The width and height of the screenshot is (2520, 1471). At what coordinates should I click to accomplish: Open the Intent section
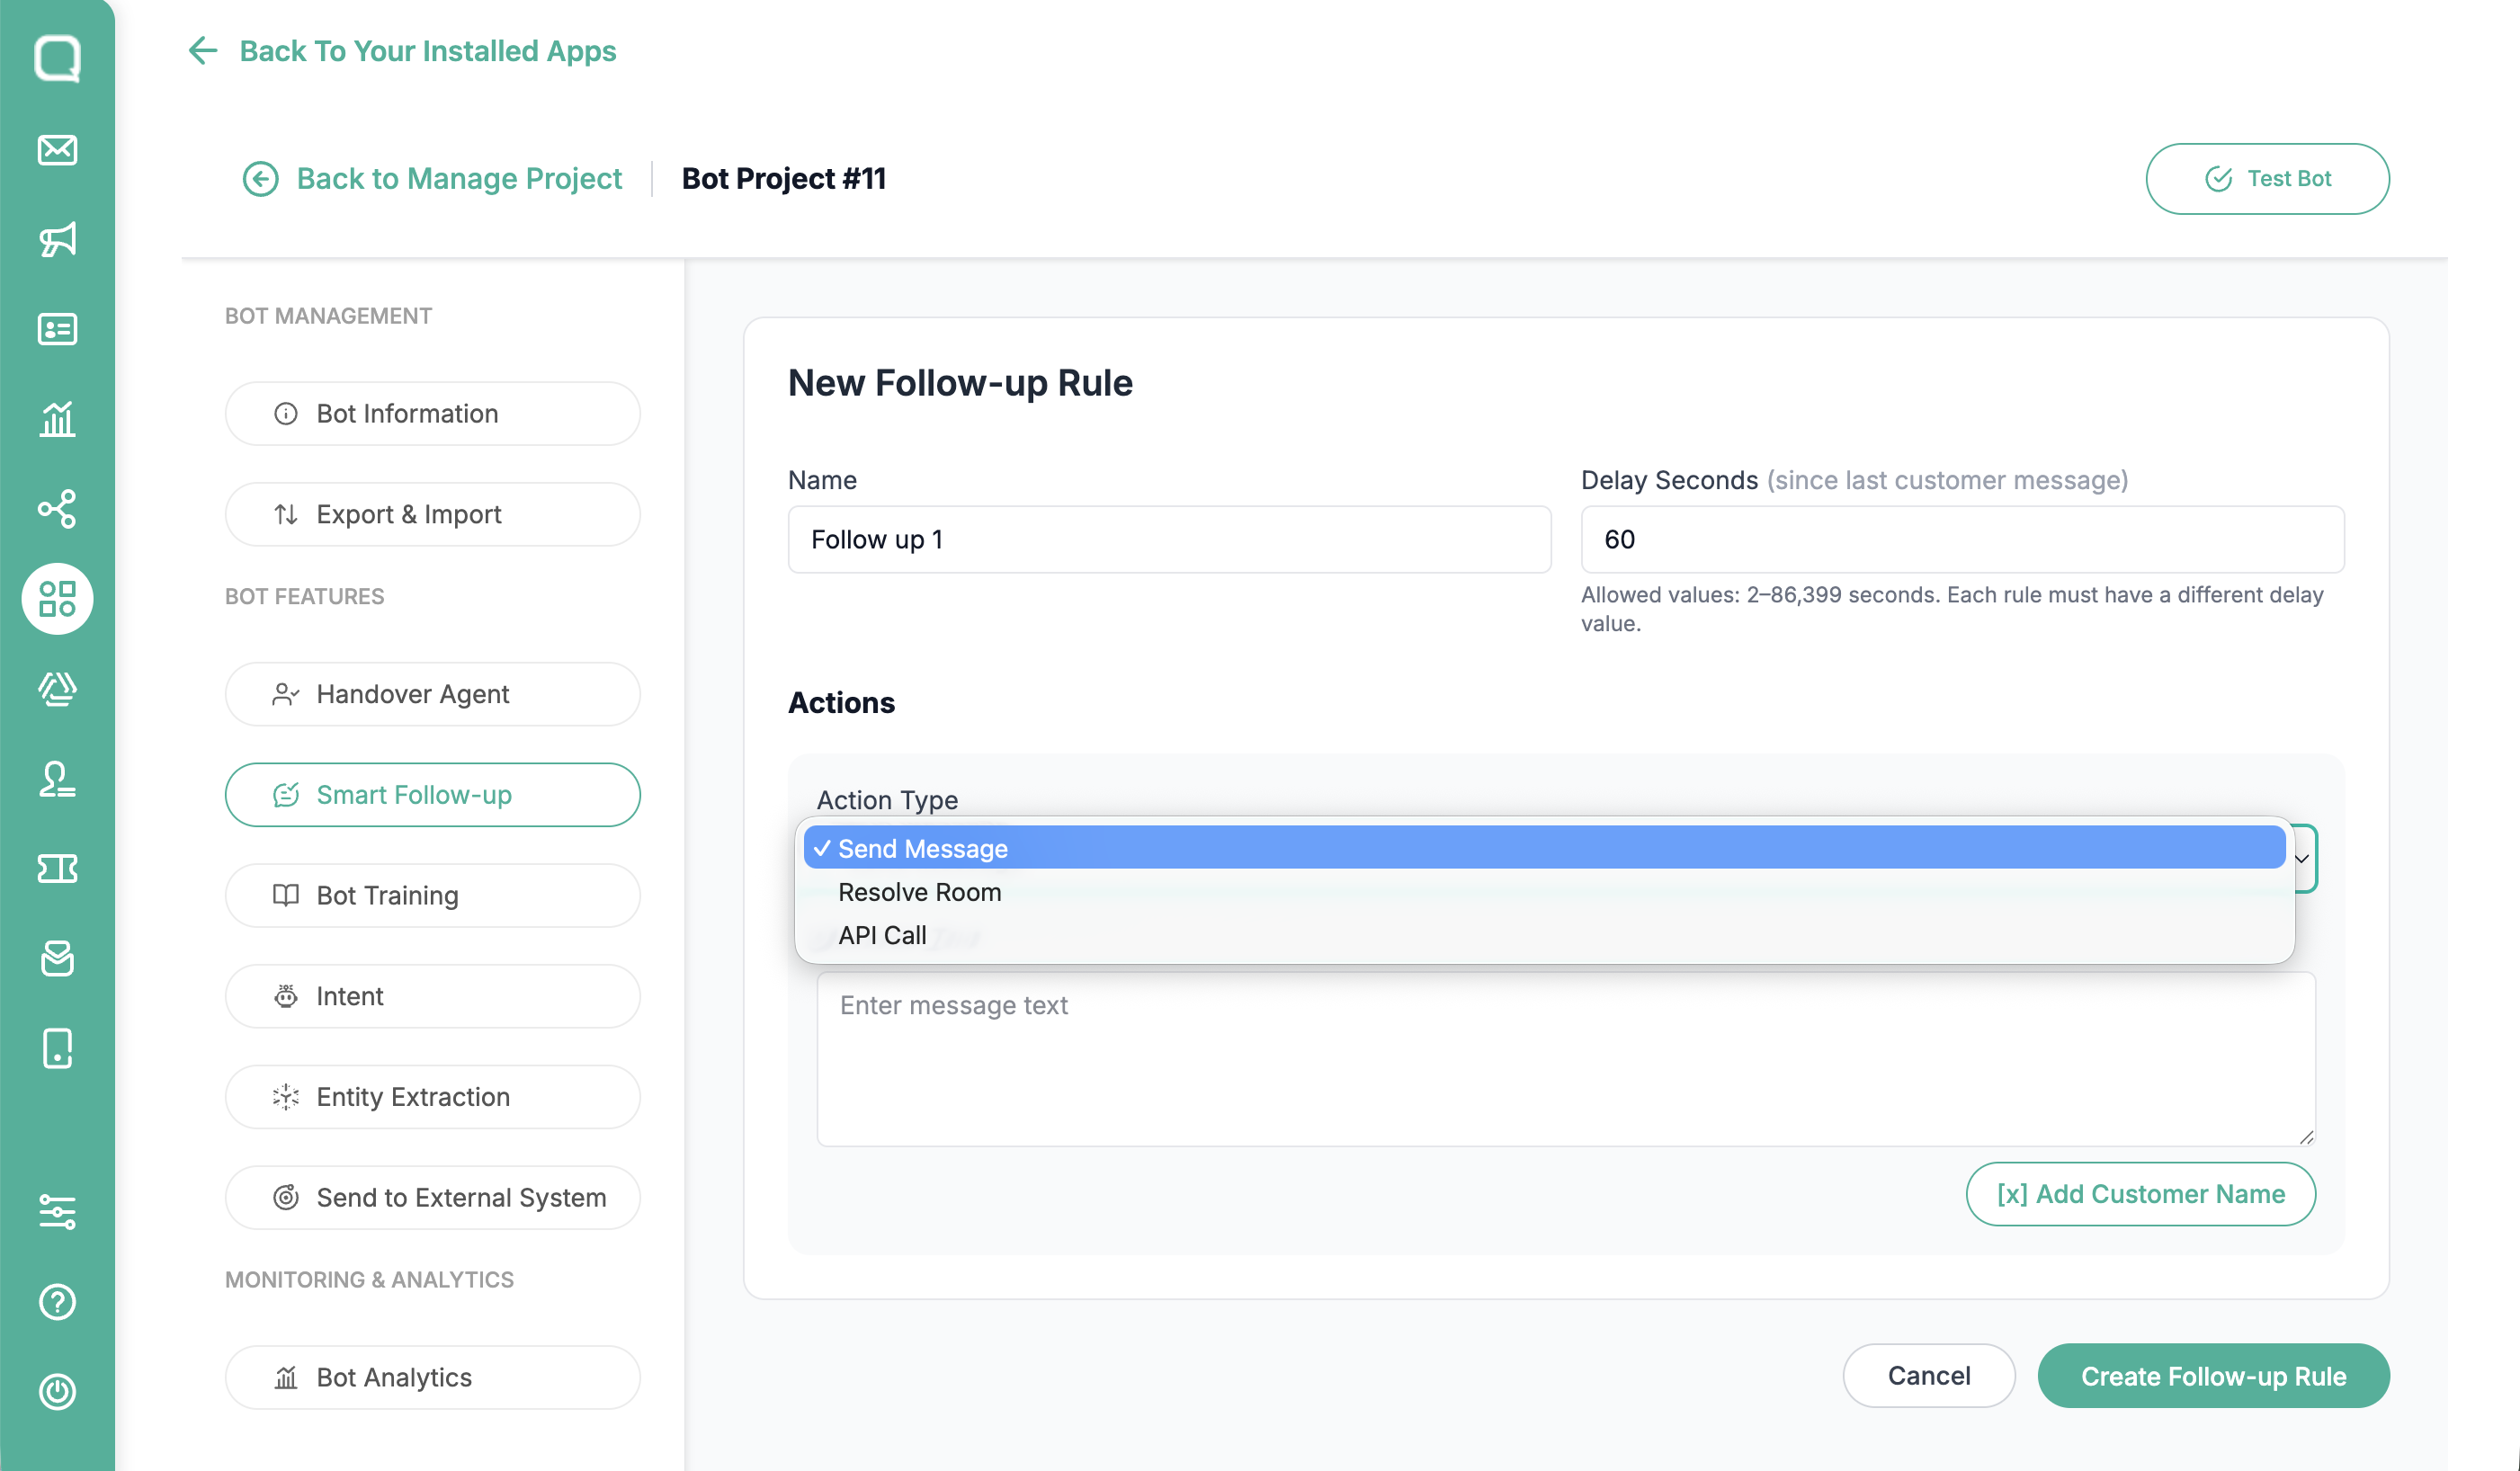[432, 996]
